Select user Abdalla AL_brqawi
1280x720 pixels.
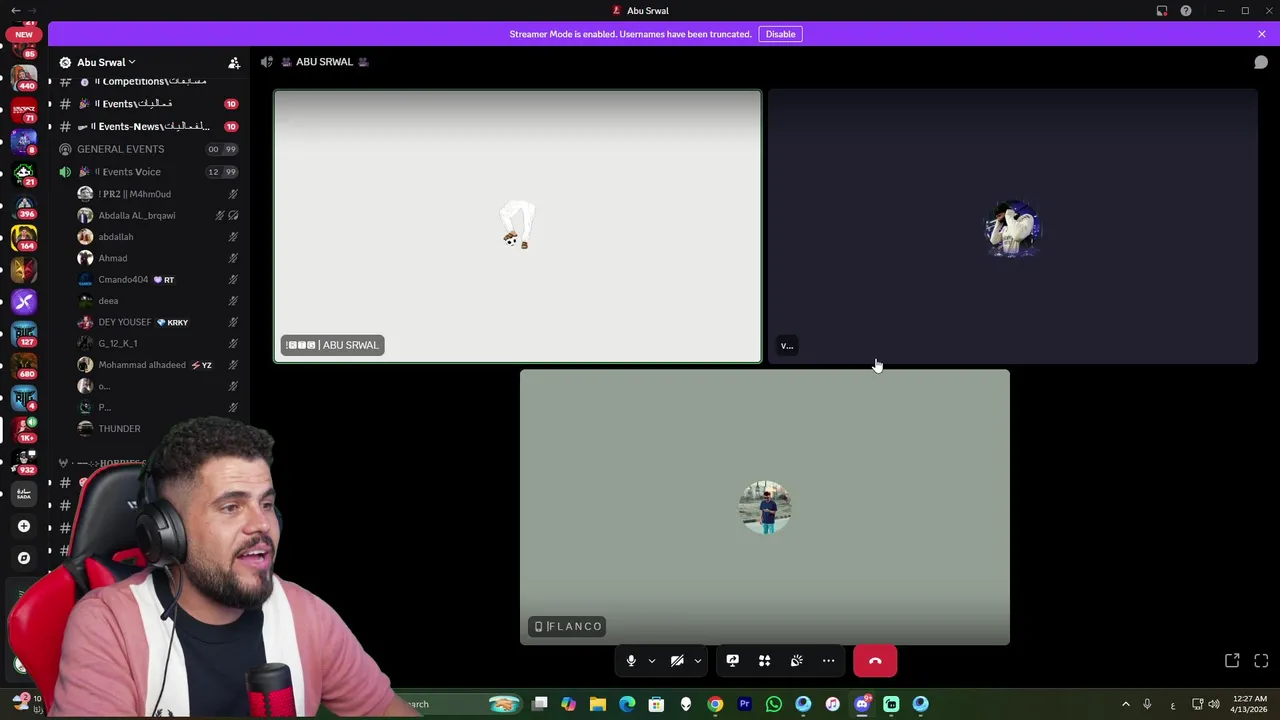[x=158, y=215]
